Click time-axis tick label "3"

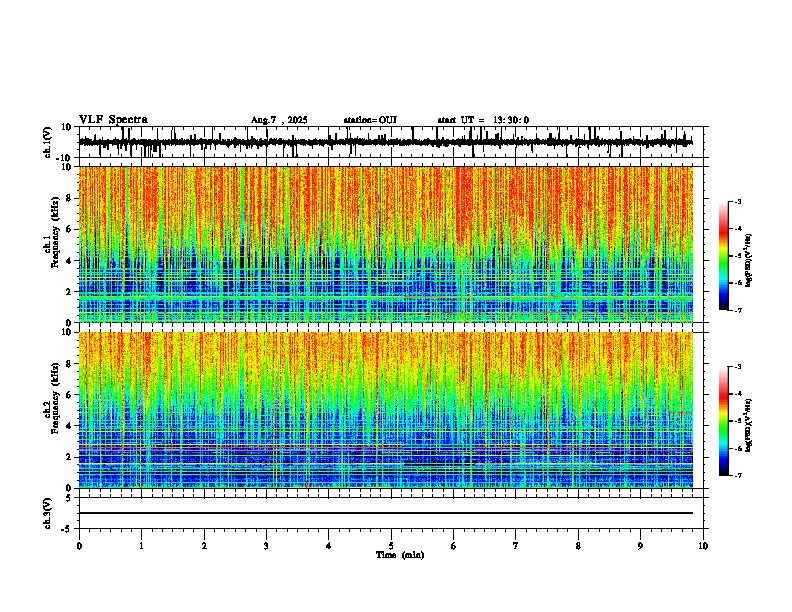(266, 546)
